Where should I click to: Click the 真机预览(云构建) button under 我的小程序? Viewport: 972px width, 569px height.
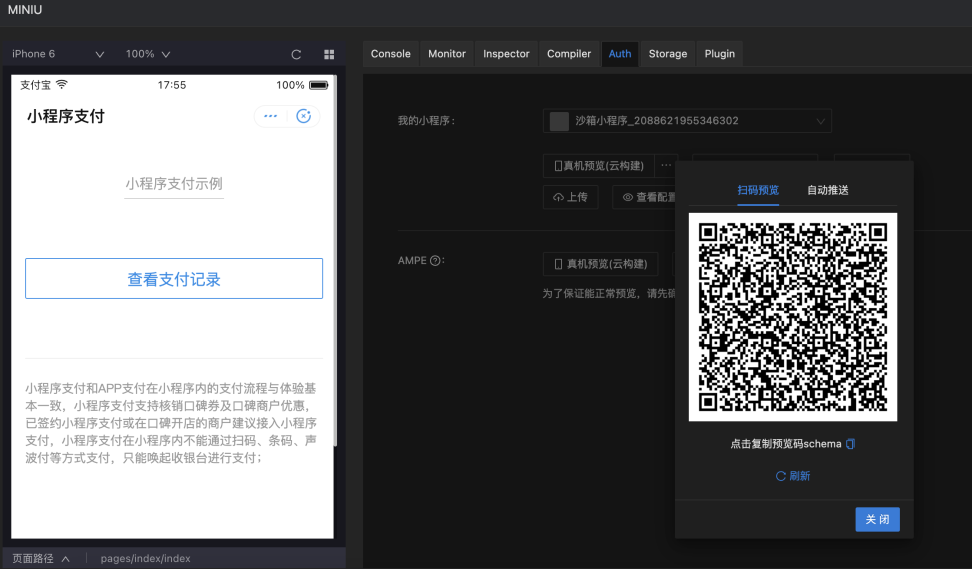click(x=599, y=165)
